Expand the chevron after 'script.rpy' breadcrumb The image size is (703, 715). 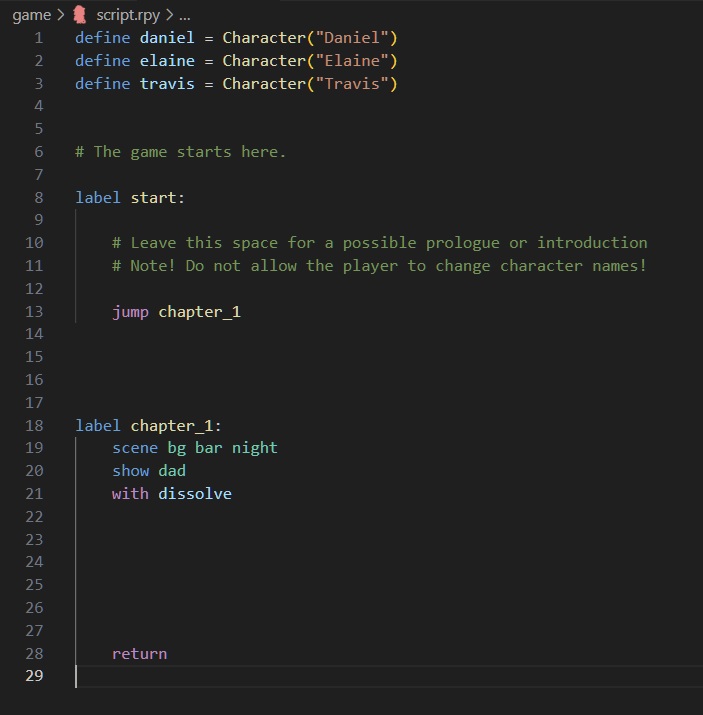170,15
